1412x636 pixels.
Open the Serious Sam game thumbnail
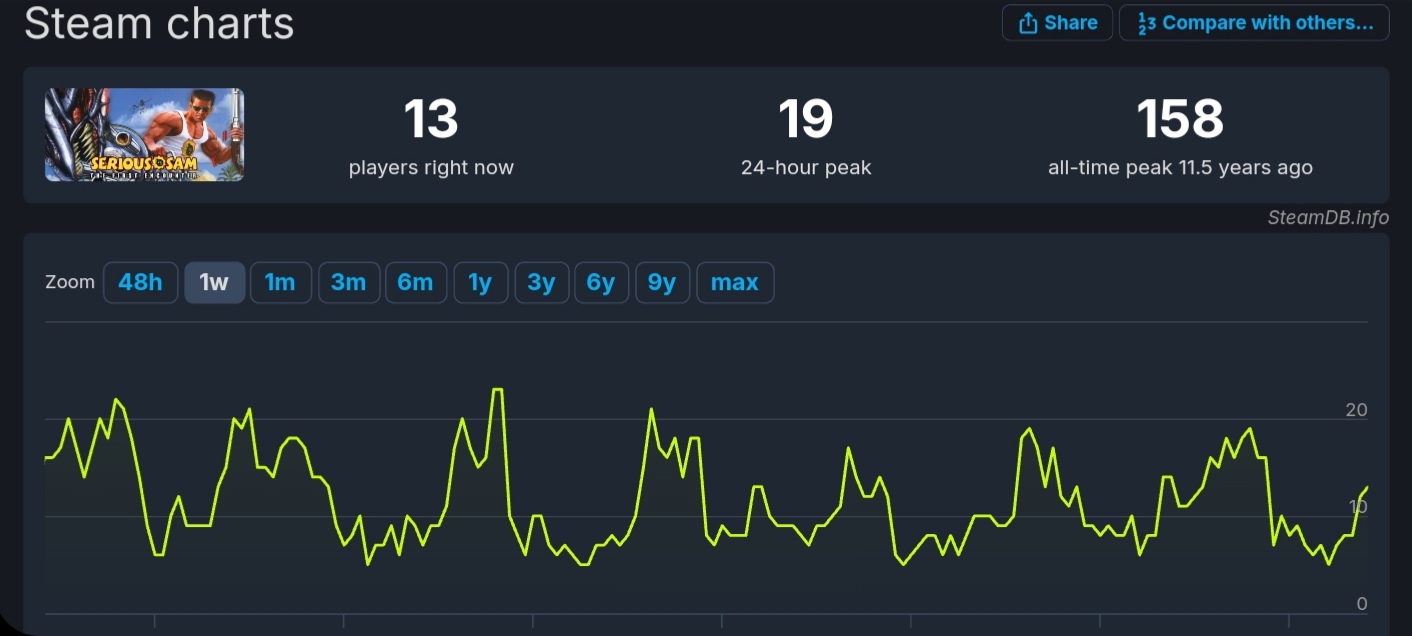[144, 135]
